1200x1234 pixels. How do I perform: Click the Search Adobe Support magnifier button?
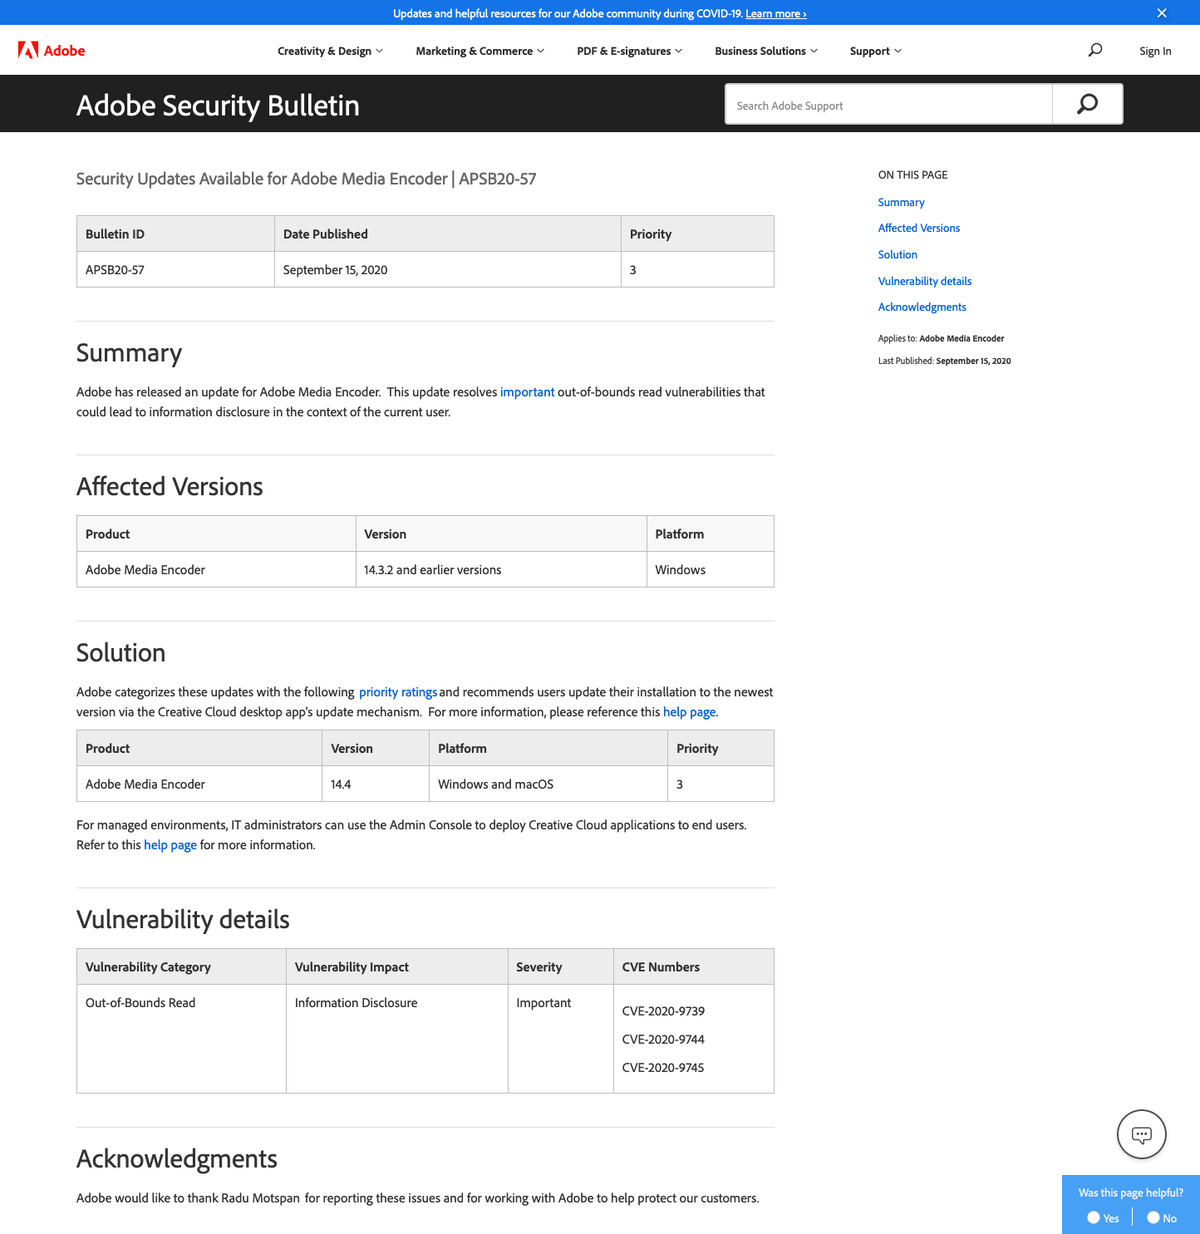tap(1087, 104)
